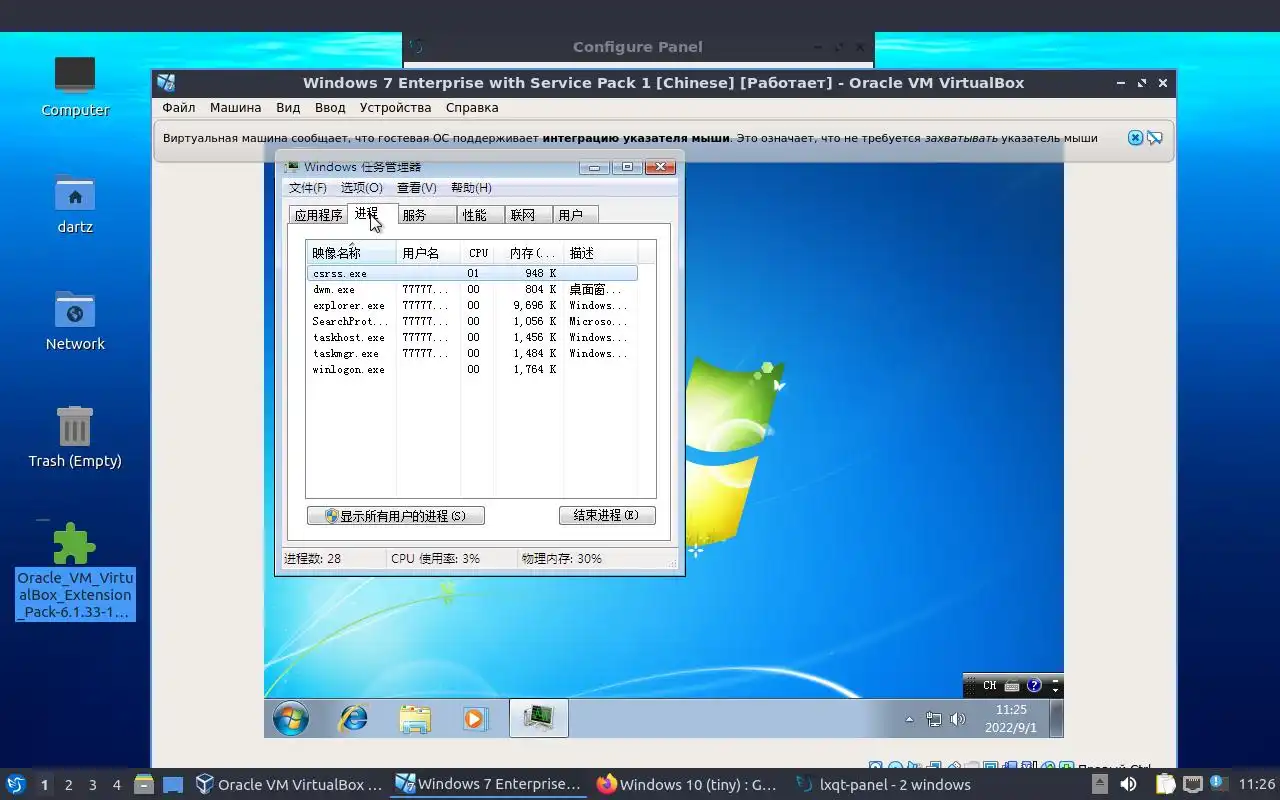
Task: Open language bar help icon
Action: (1034, 686)
